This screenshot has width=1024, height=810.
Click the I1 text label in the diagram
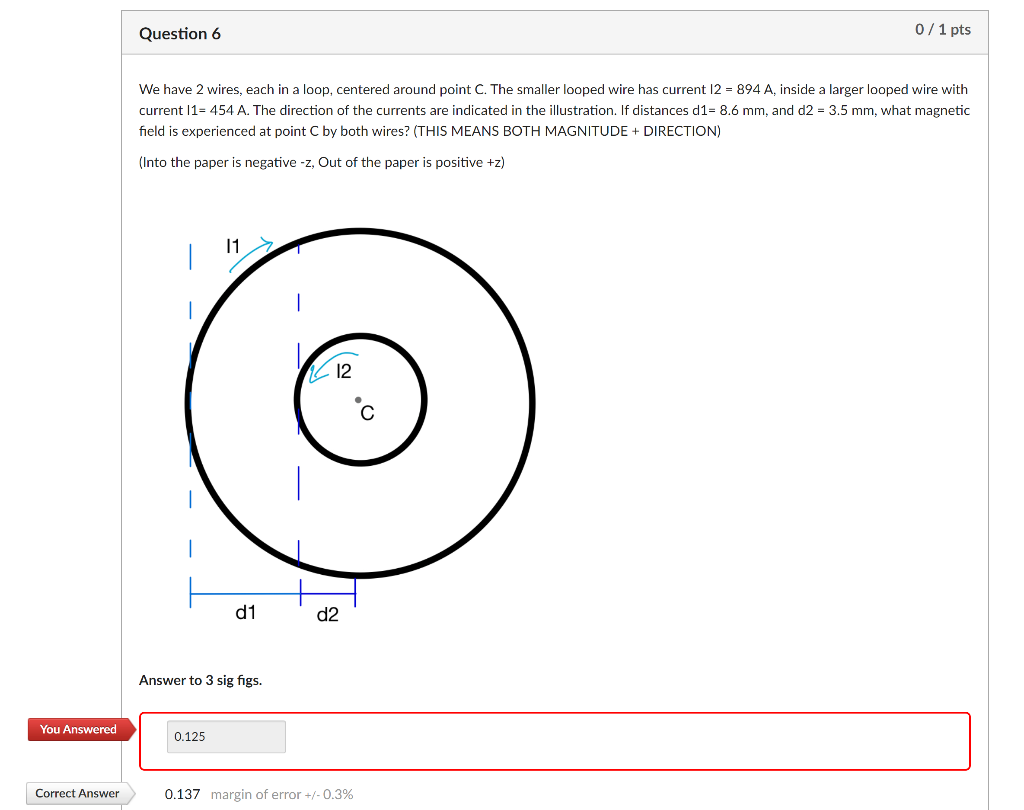233,244
